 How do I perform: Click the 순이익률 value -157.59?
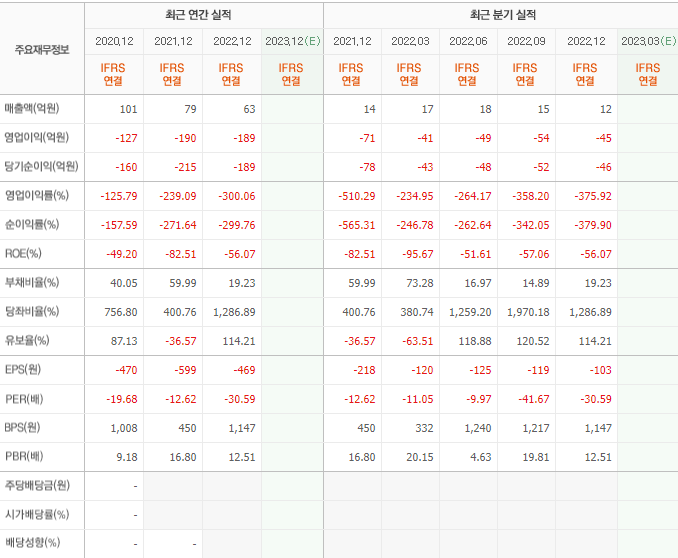point(119,225)
